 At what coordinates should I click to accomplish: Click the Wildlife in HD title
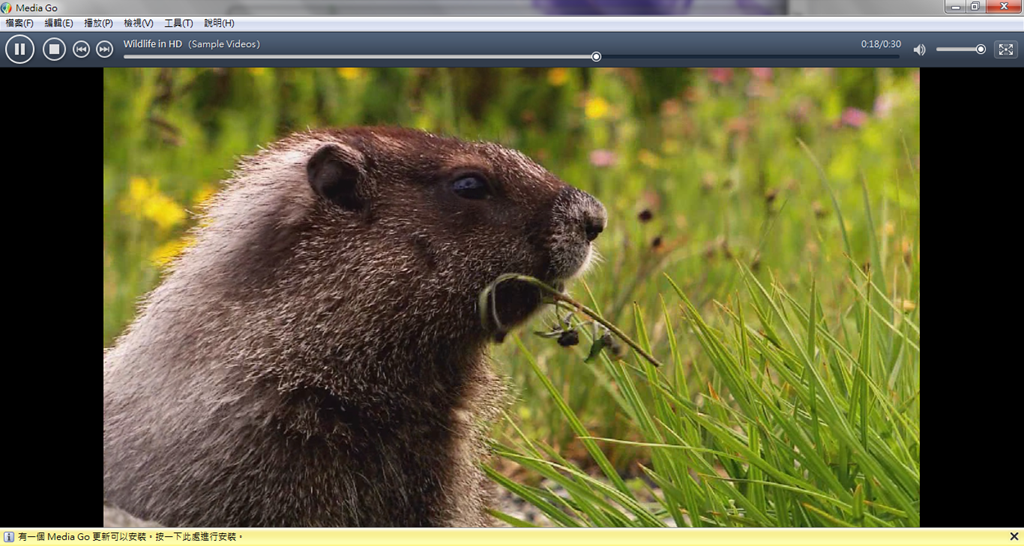click(x=153, y=44)
